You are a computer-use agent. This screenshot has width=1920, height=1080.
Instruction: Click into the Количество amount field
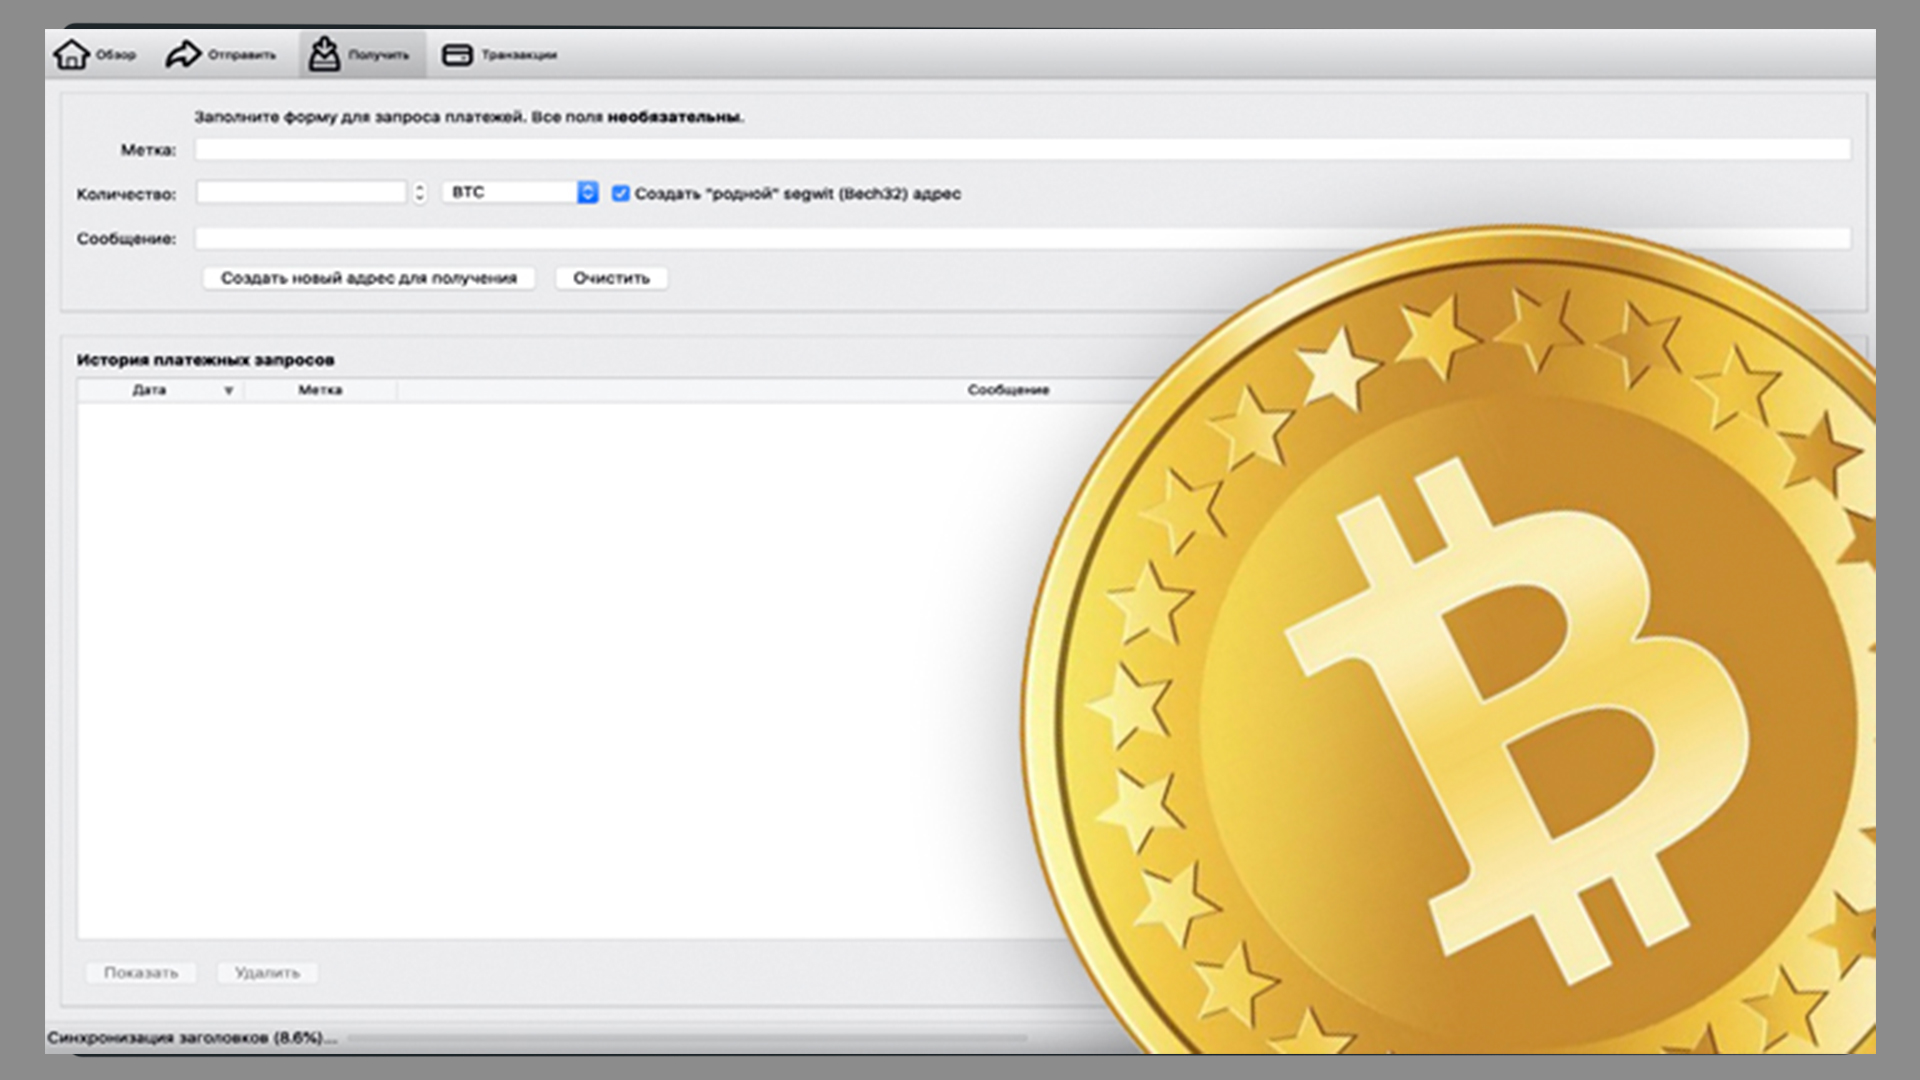tap(301, 192)
